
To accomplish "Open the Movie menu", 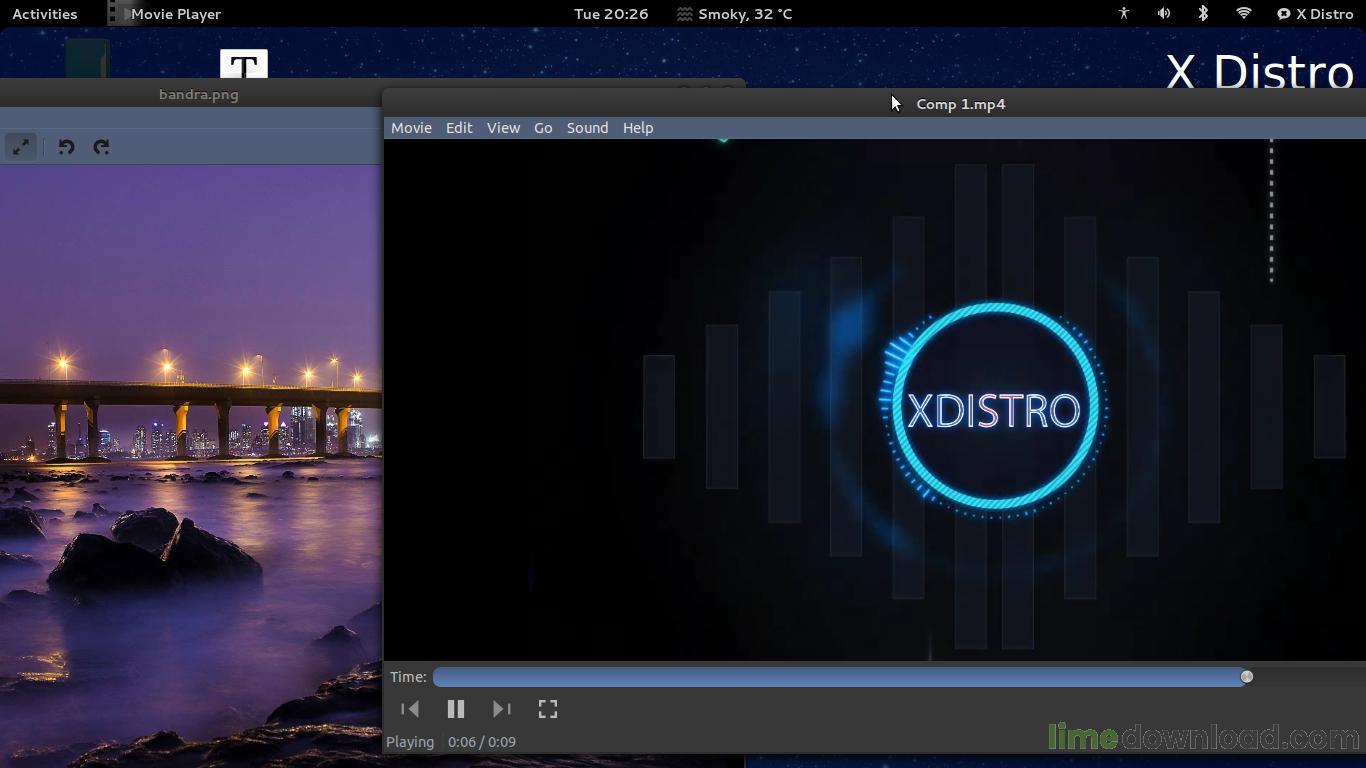I will 411,128.
